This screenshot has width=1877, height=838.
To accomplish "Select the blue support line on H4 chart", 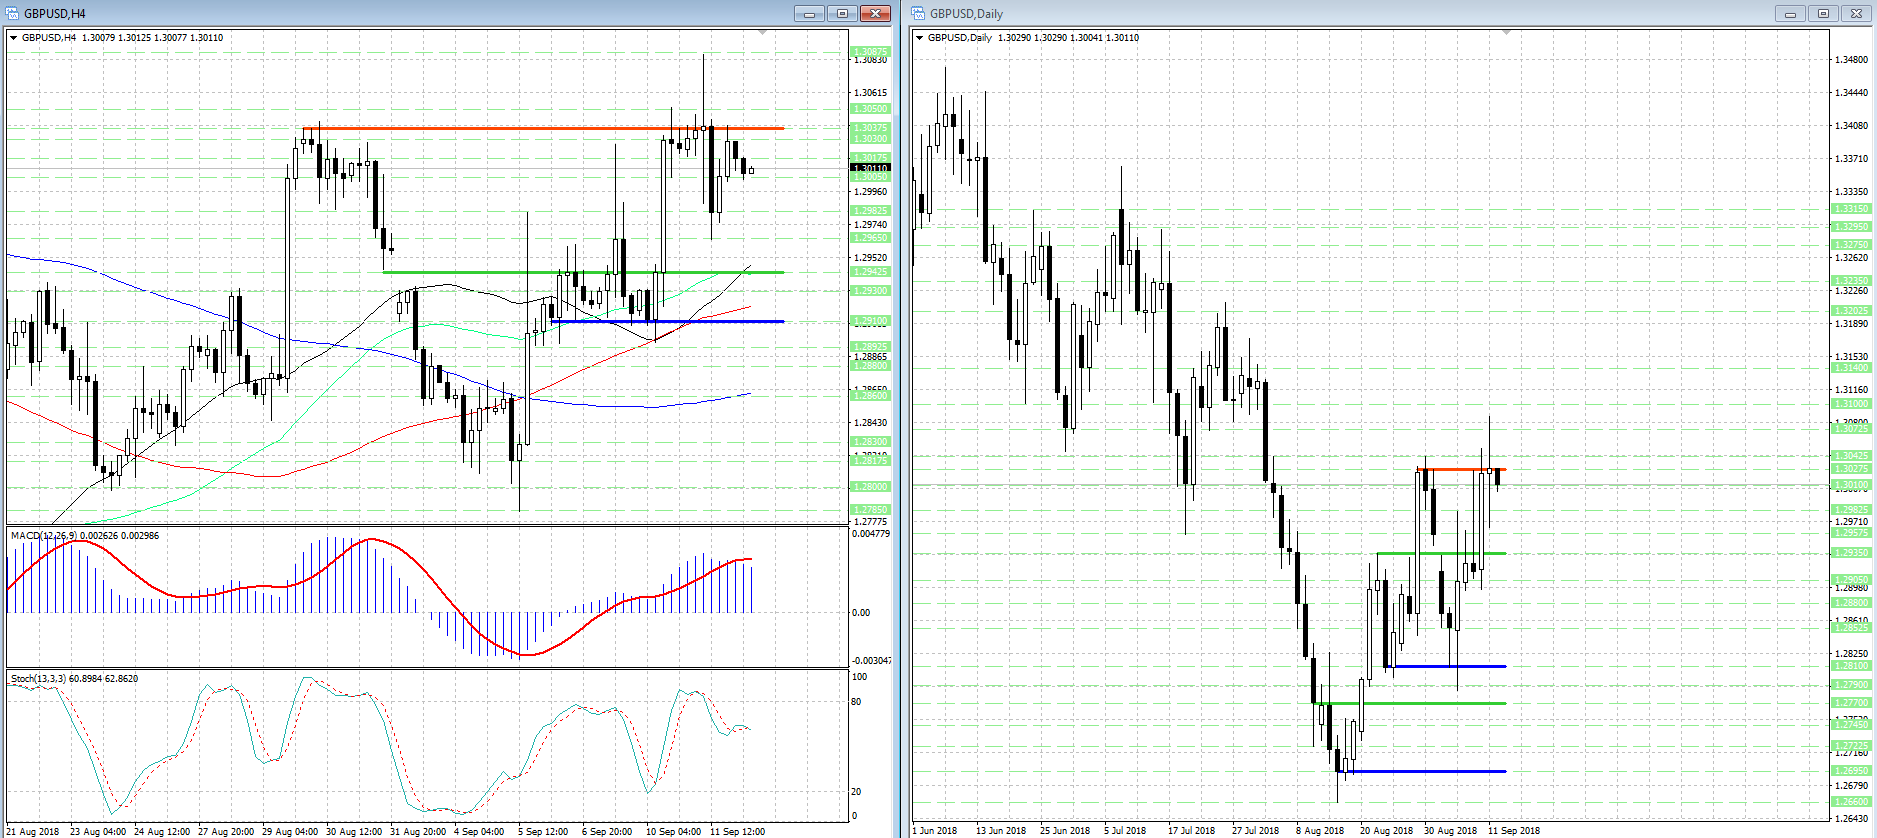I will click(667, 321).
